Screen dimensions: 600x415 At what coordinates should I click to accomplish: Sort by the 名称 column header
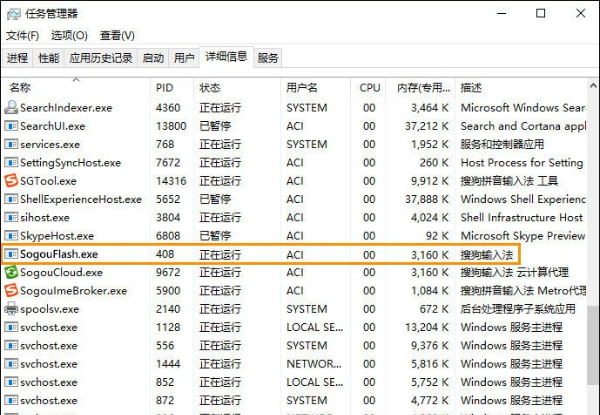click(x=76, y=88)
